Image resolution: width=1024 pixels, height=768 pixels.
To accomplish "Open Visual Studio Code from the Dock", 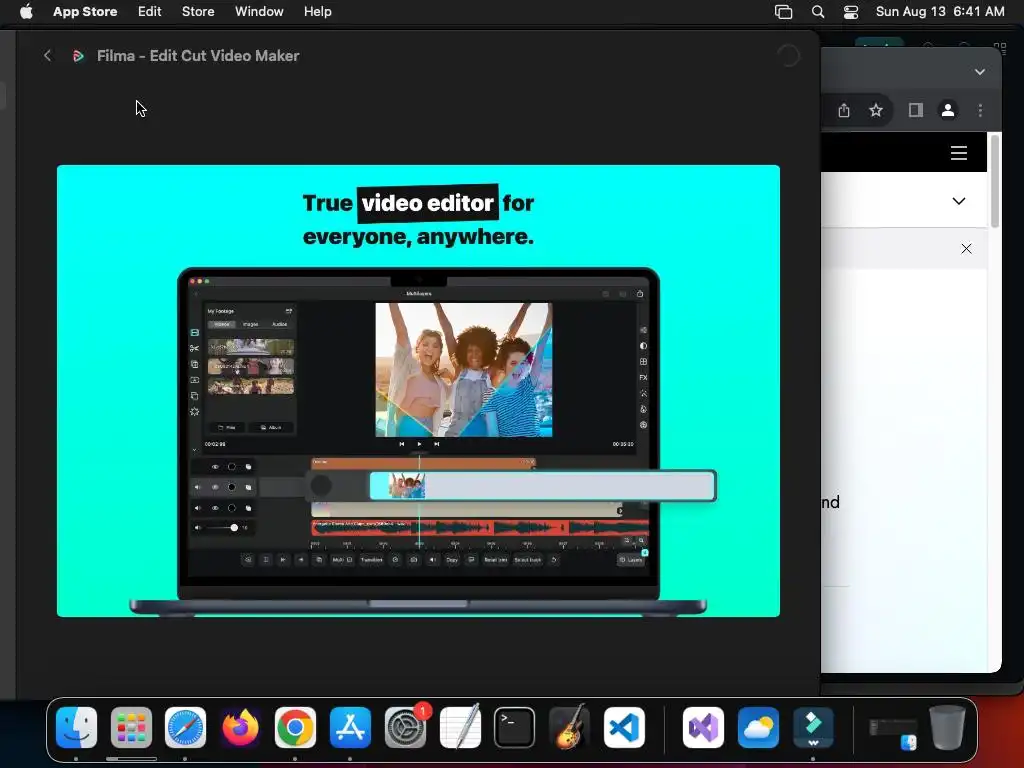I will pyautogui.click(x=624, y=727).
